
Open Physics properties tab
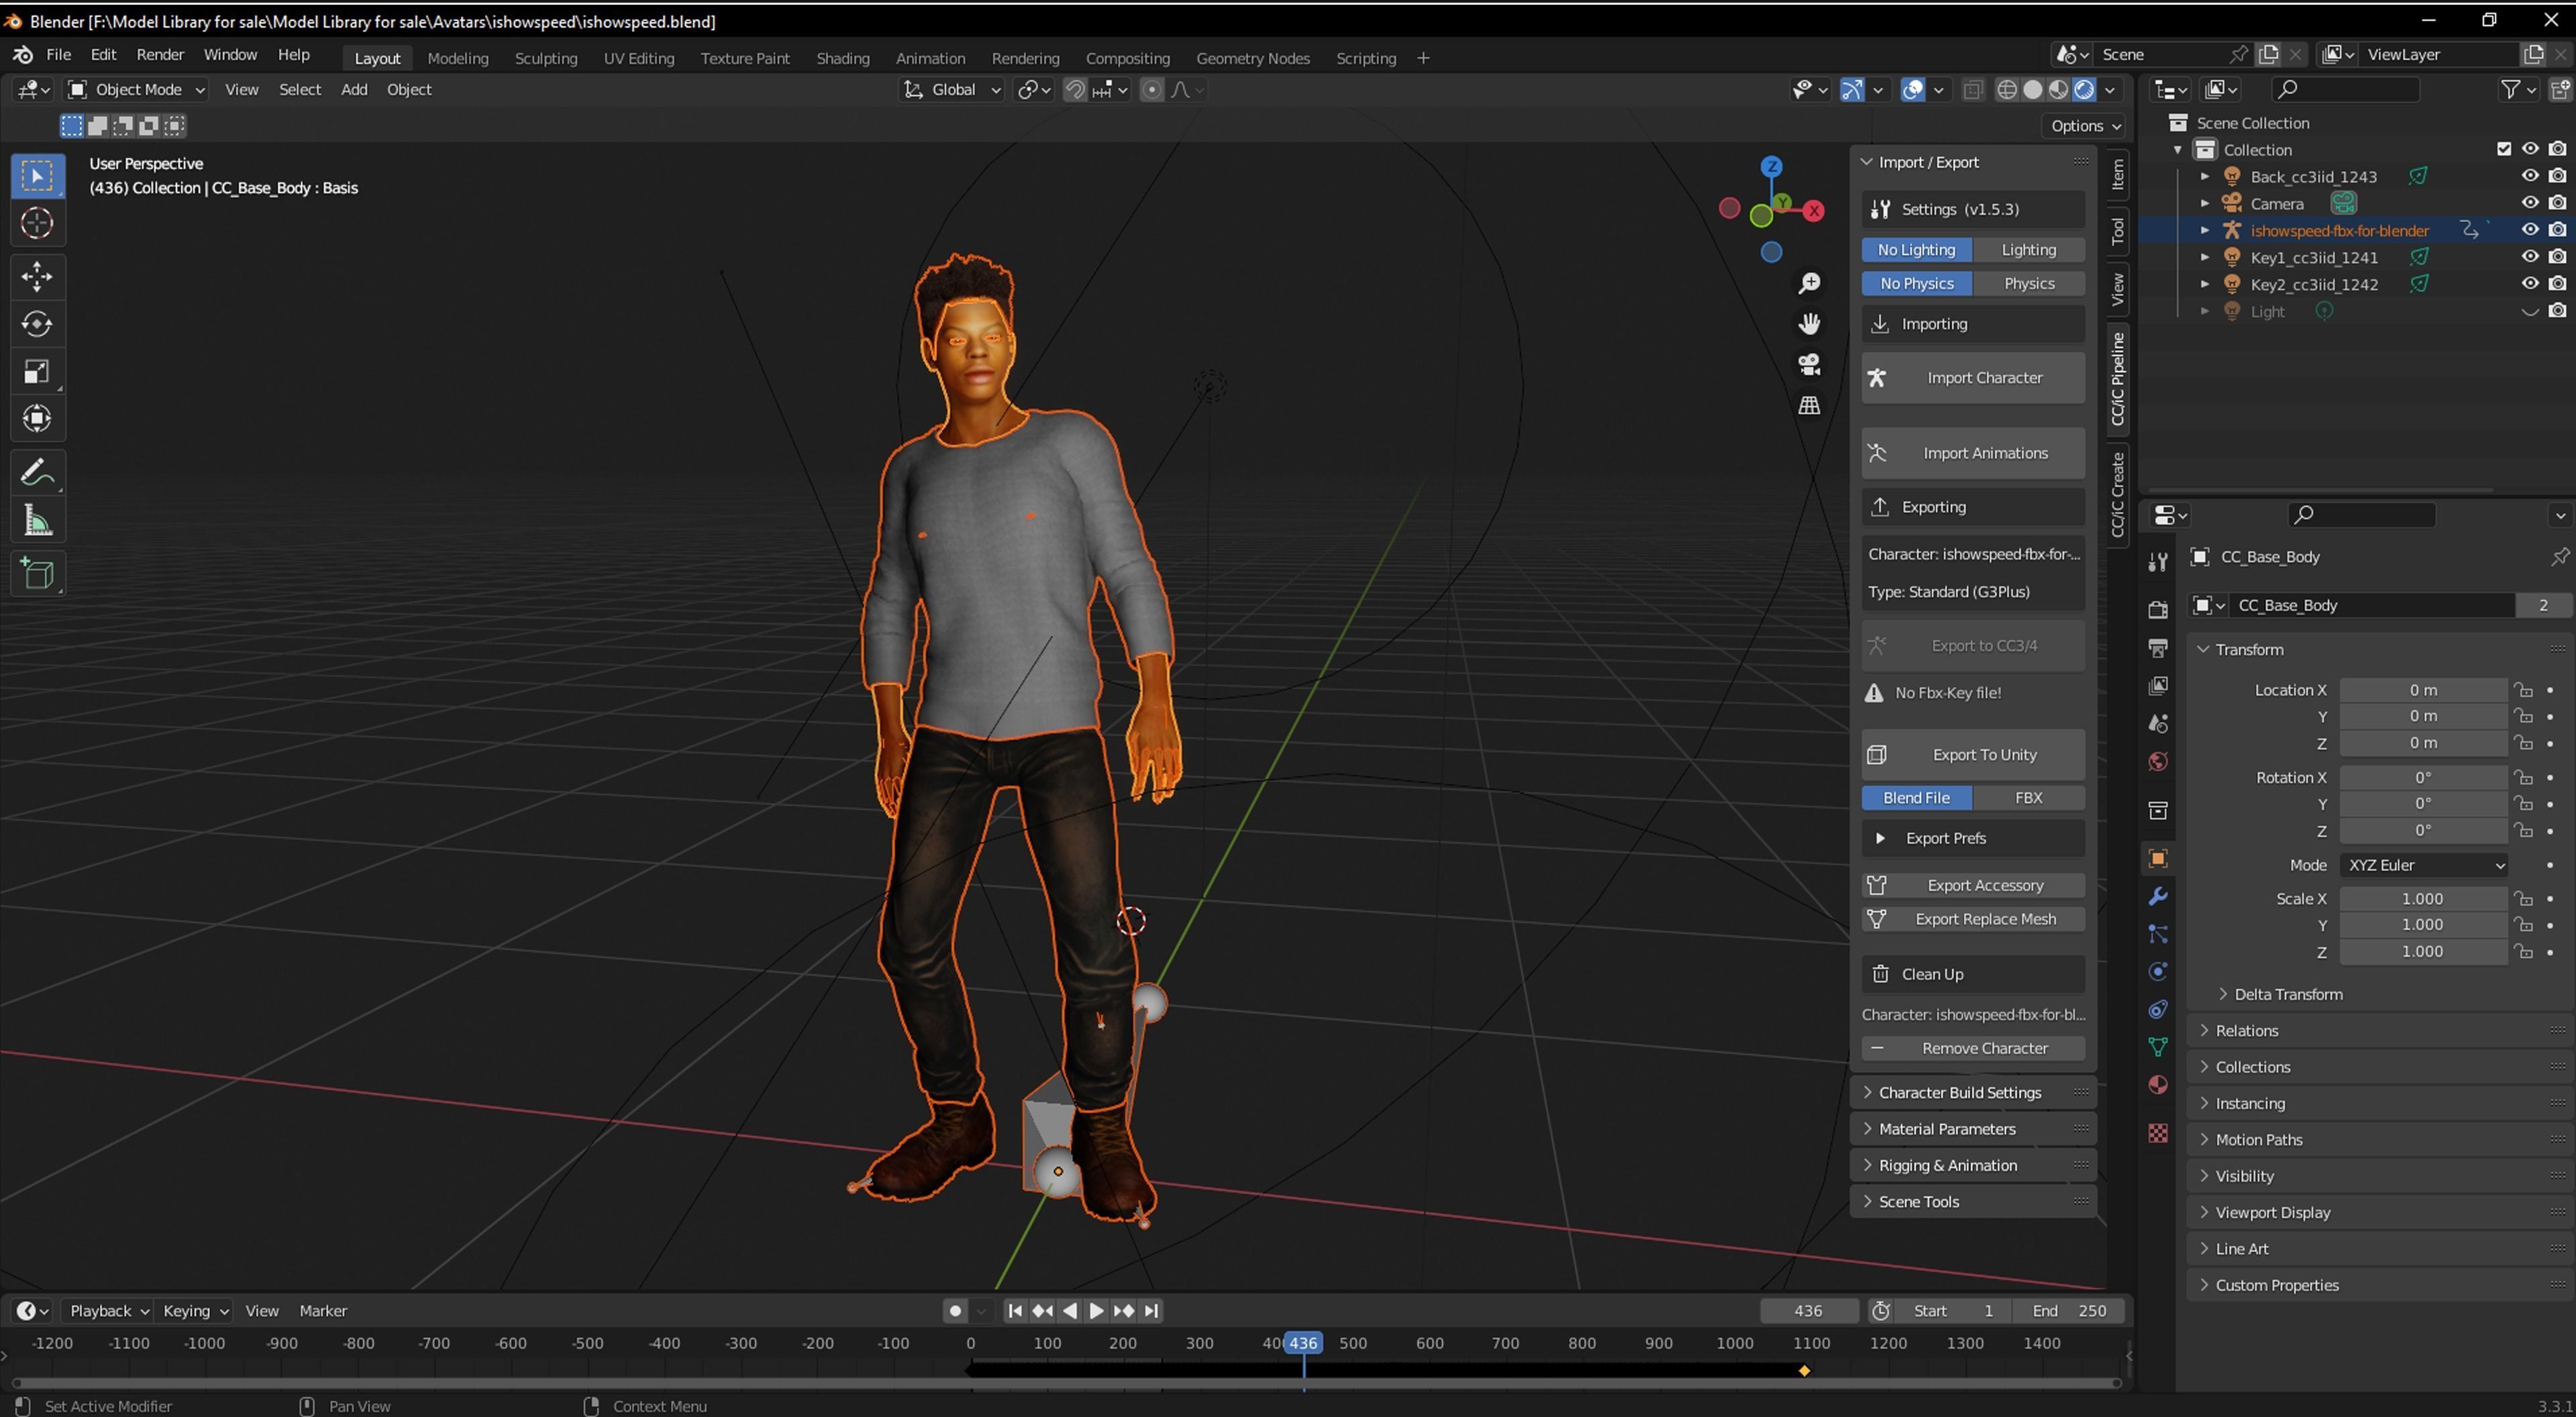pyautogui.click(x=2158, y=972)
